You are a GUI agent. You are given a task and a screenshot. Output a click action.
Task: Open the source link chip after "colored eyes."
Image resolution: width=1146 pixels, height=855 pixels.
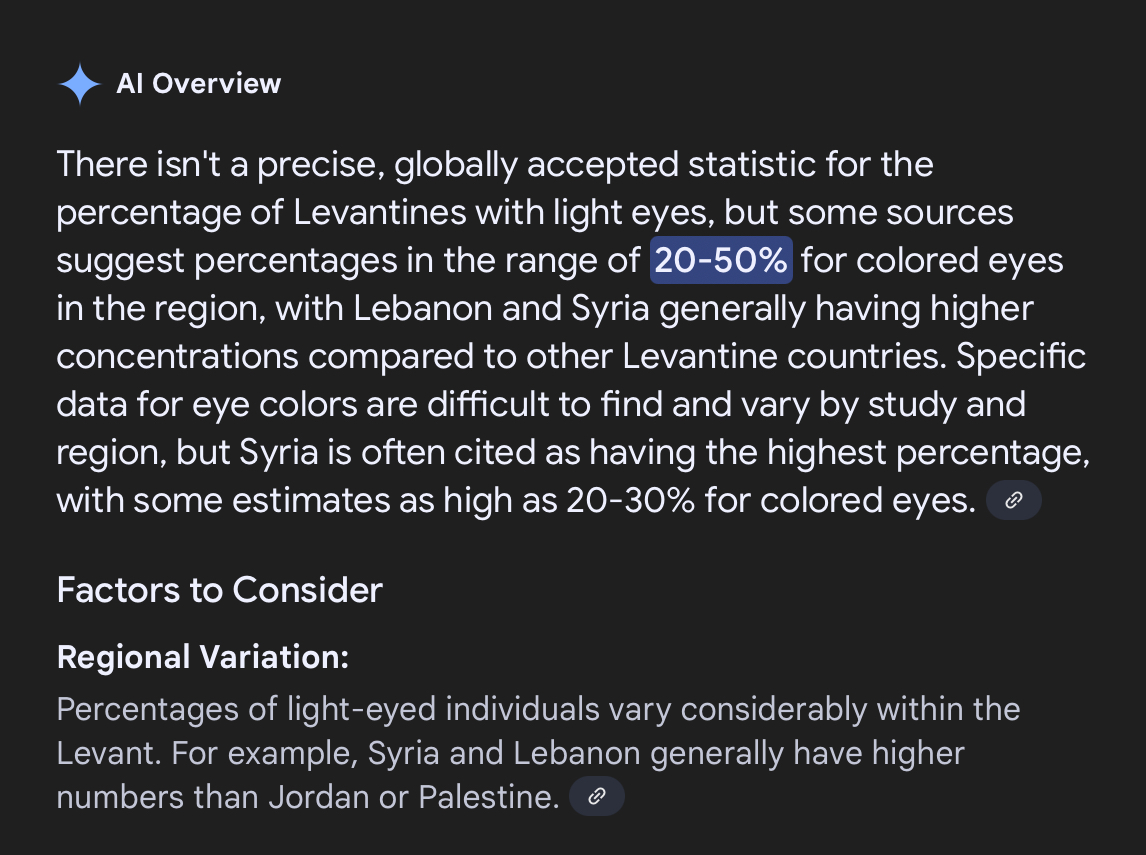[x=1013, y=500]
